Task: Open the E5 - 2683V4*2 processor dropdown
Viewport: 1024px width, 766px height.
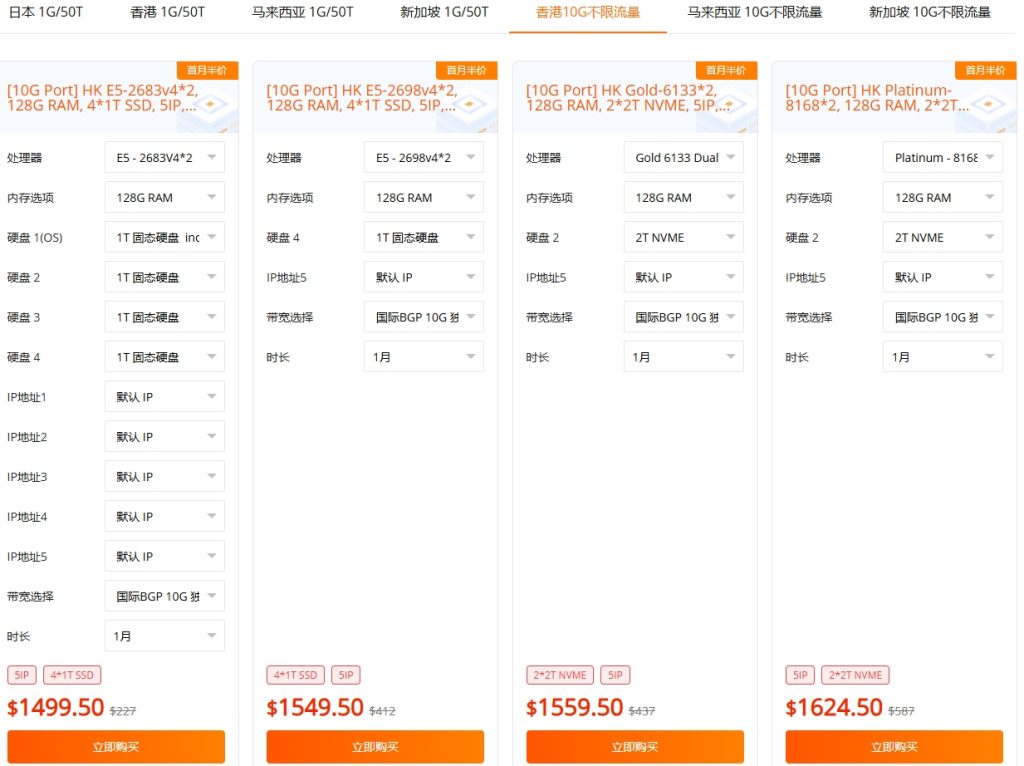Action: tap(165, 158)
